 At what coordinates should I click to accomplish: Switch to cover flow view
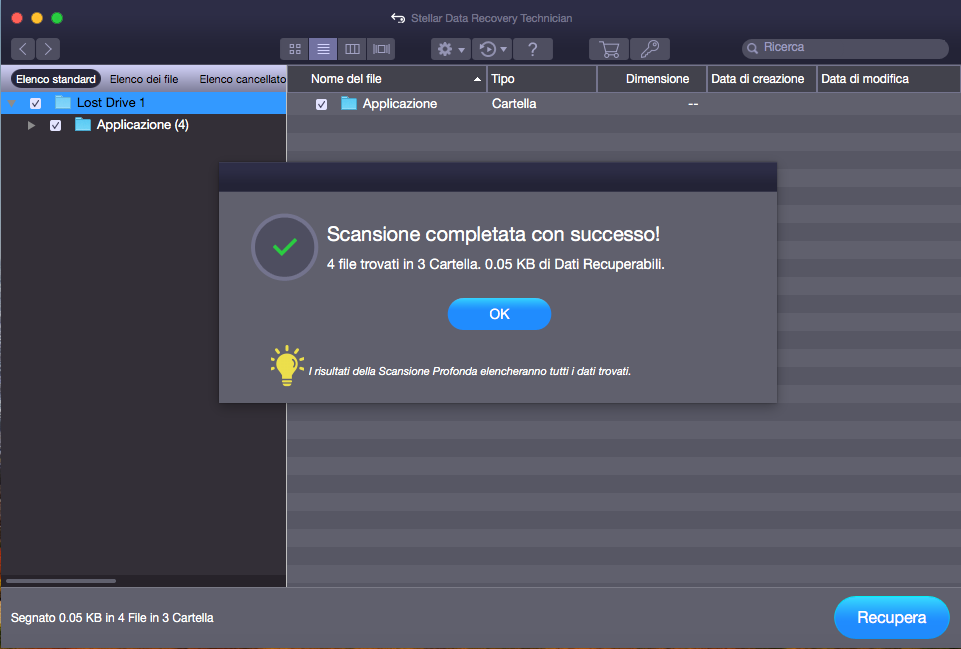click(381, 48)
